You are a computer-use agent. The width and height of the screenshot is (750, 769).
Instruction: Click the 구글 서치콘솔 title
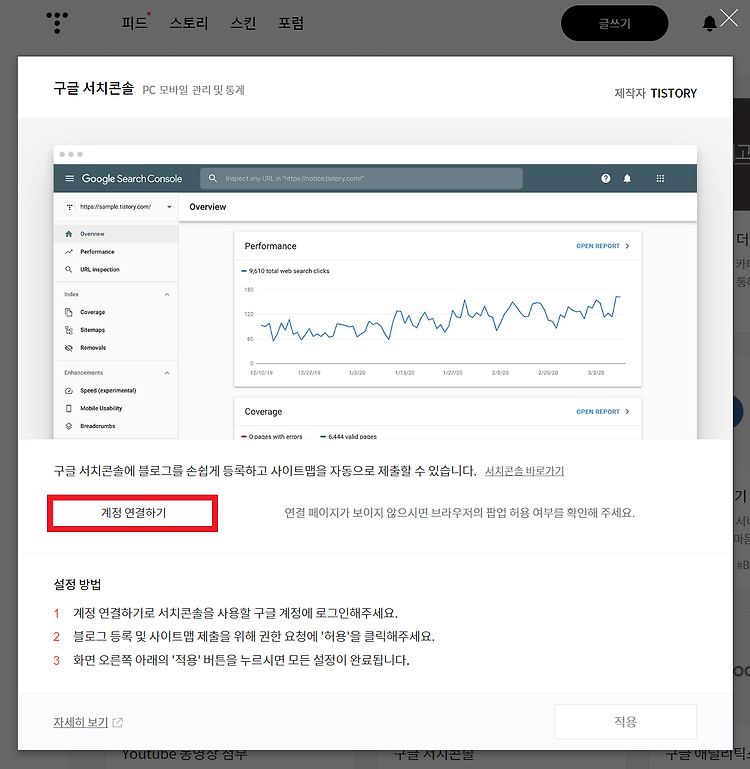(94, 88)
